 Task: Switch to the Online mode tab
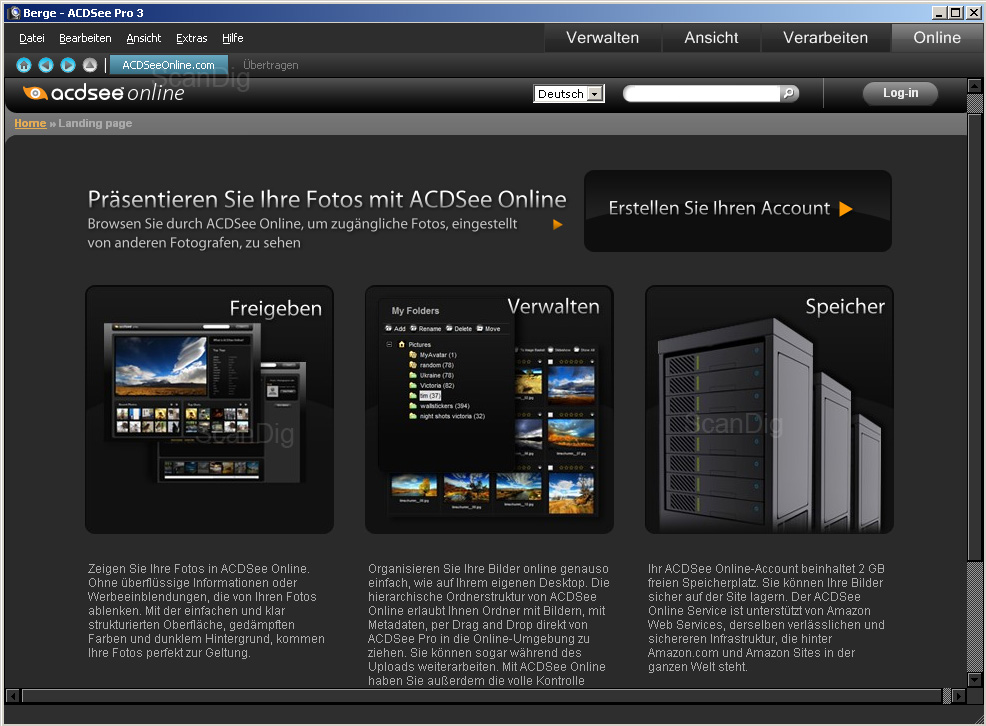pyautogui.click(x=936, y=38)
